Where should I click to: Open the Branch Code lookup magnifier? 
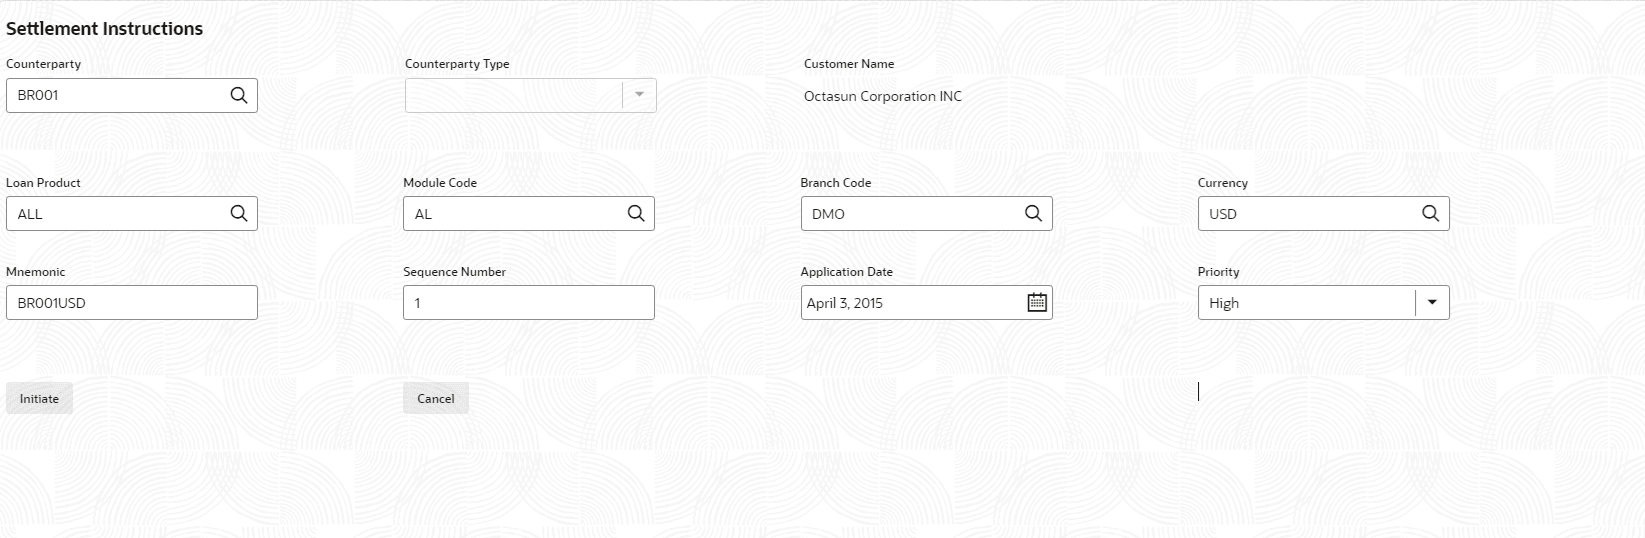point(1033,213)
